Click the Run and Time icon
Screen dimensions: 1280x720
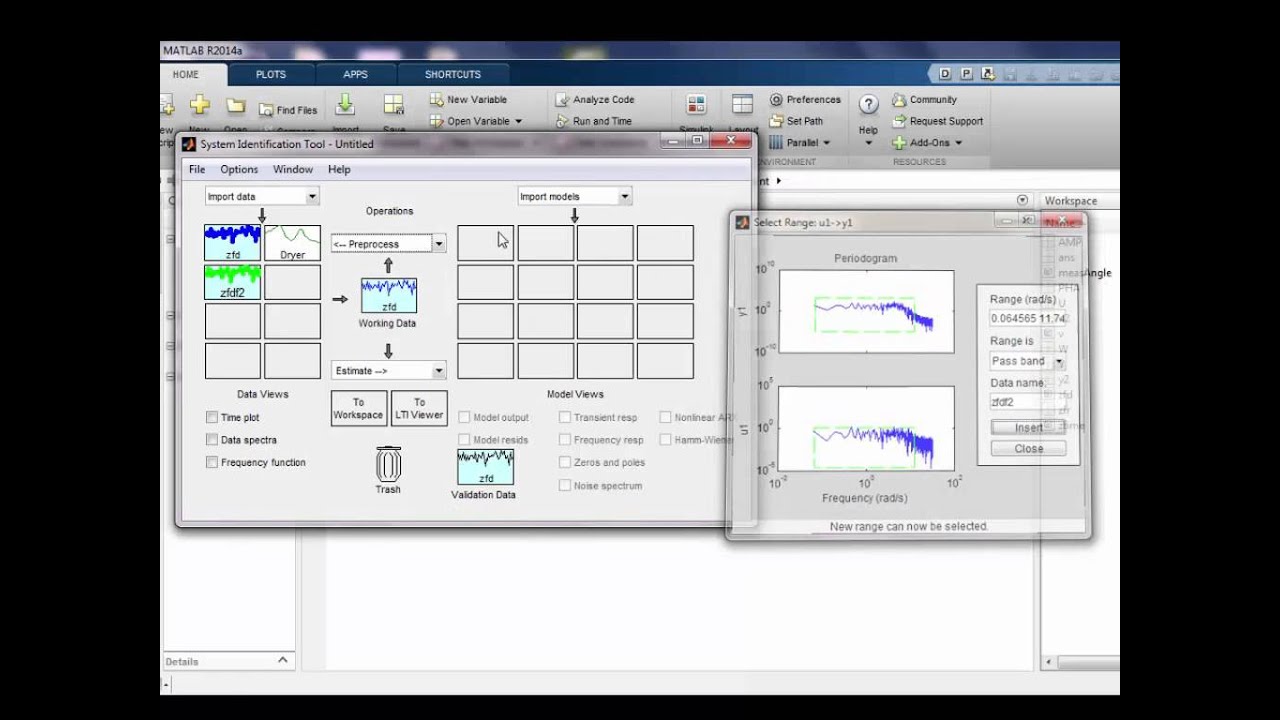coord(562,121)
